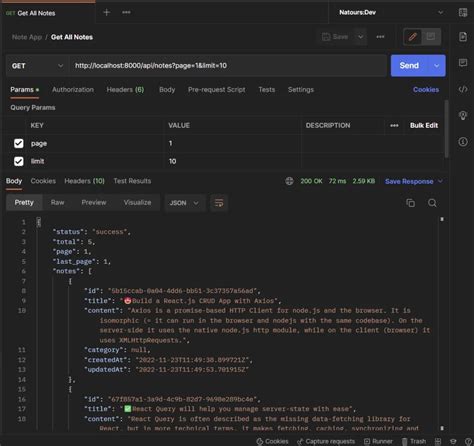Switch to the Authorization tab
Viewport: 474px width, 446px height.
tap(73, 90)
